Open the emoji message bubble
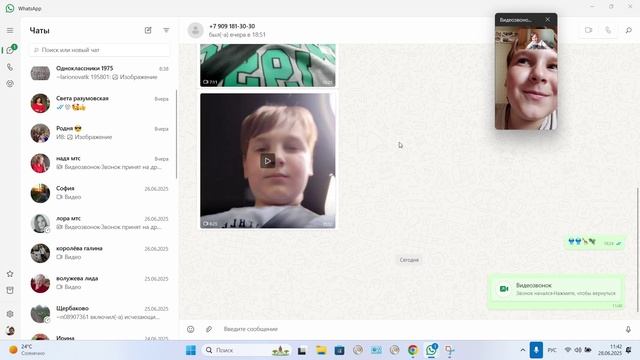 [x=595, y=242]
